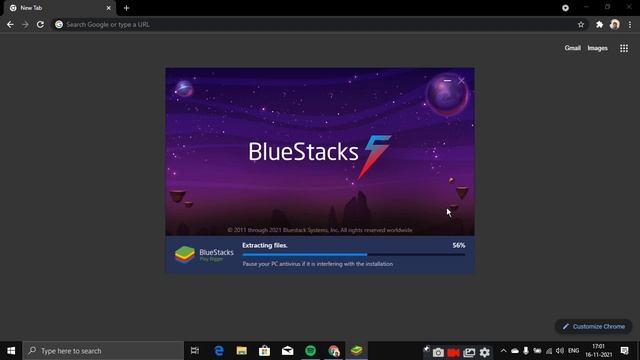Open the Chrome extensions puzzle icon
640x360 pixels.
[599, 24]
